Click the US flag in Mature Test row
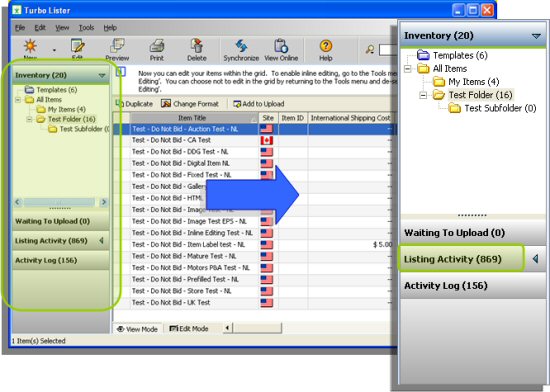Image resolution: width=550 pixels, height=392 pixels. (x=267, y=256)
